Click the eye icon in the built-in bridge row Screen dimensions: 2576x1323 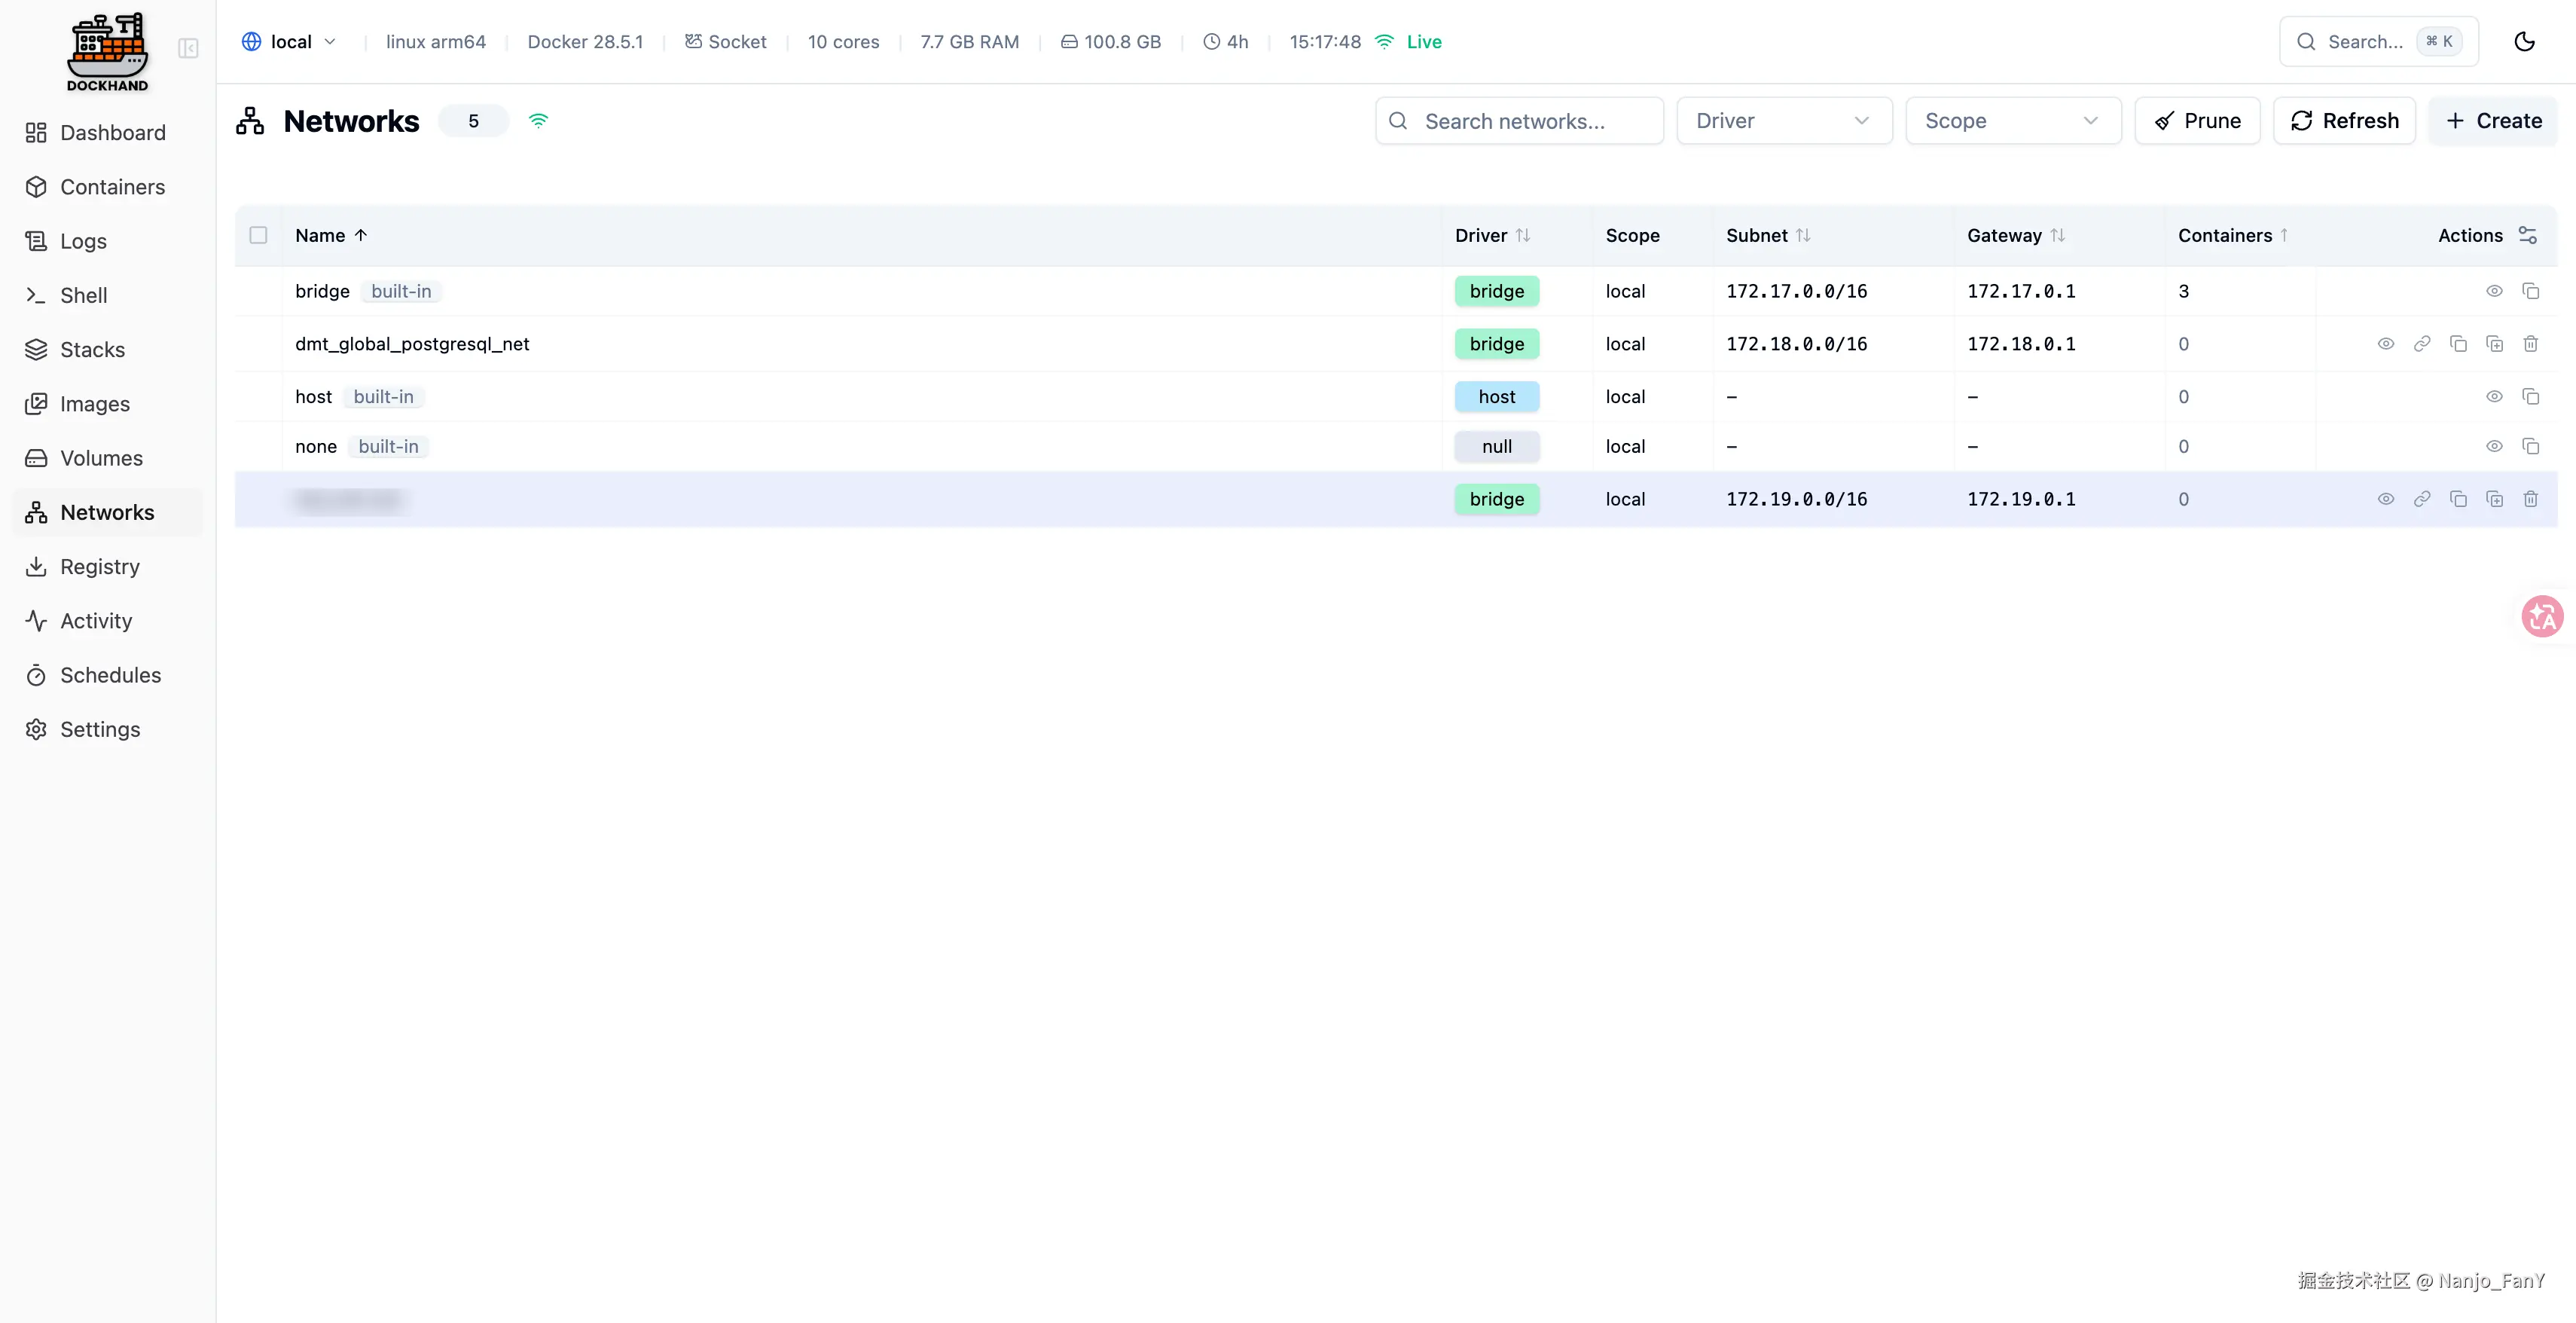point(2494,291)
